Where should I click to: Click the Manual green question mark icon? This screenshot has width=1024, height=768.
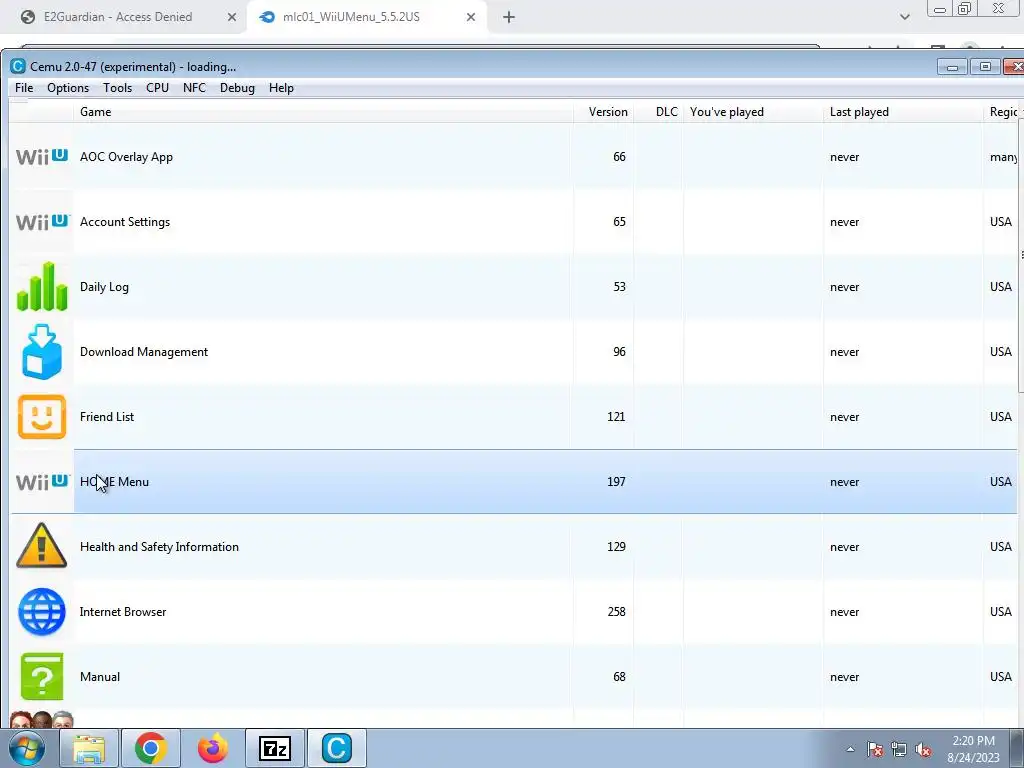tap(42, 677)
